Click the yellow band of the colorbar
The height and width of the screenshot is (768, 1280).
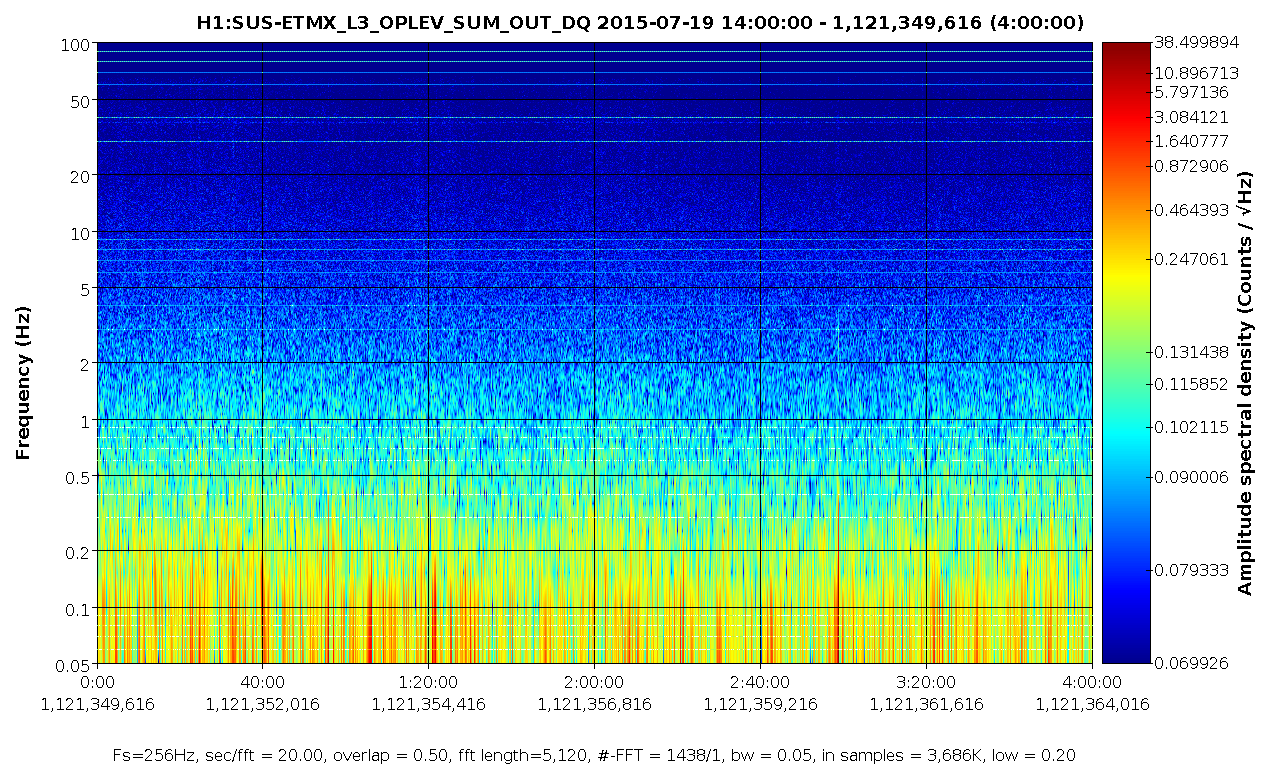click(x=1126, y=275)
